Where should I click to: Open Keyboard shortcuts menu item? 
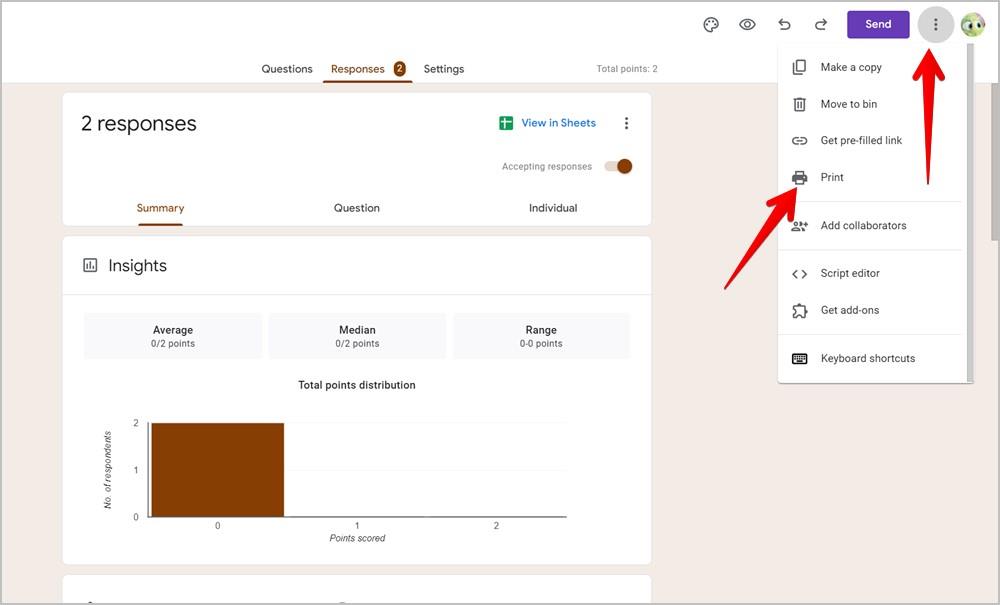870,358
